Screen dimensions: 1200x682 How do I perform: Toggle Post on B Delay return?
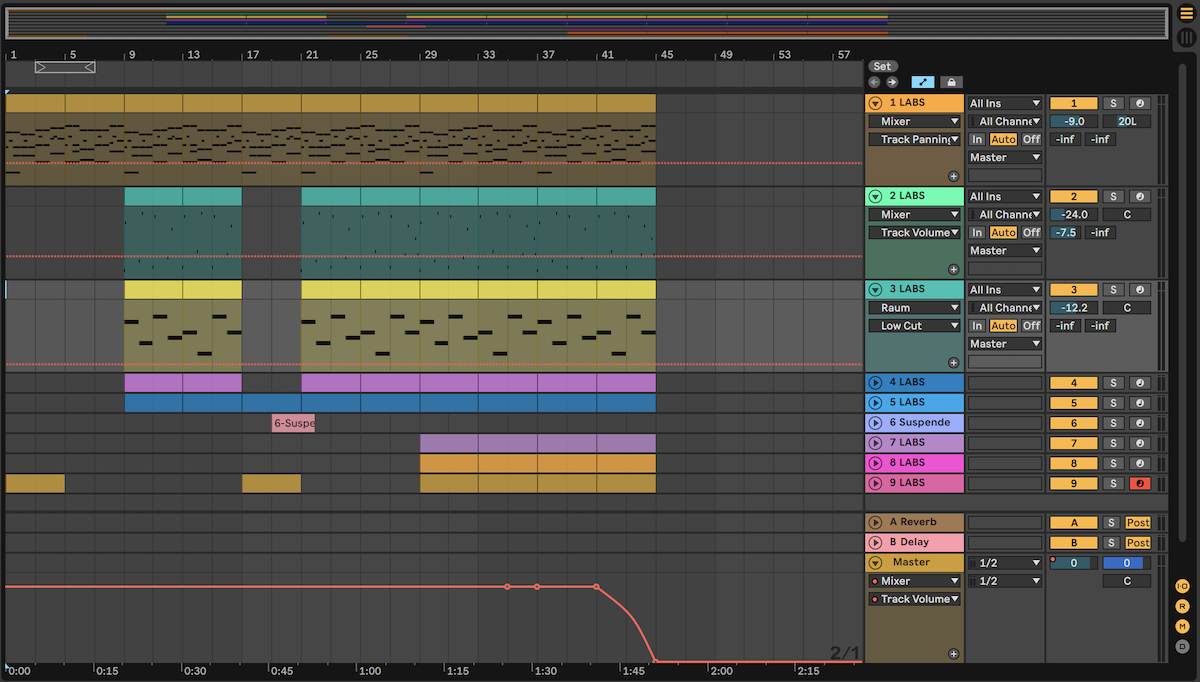(x=1138, y=543)
